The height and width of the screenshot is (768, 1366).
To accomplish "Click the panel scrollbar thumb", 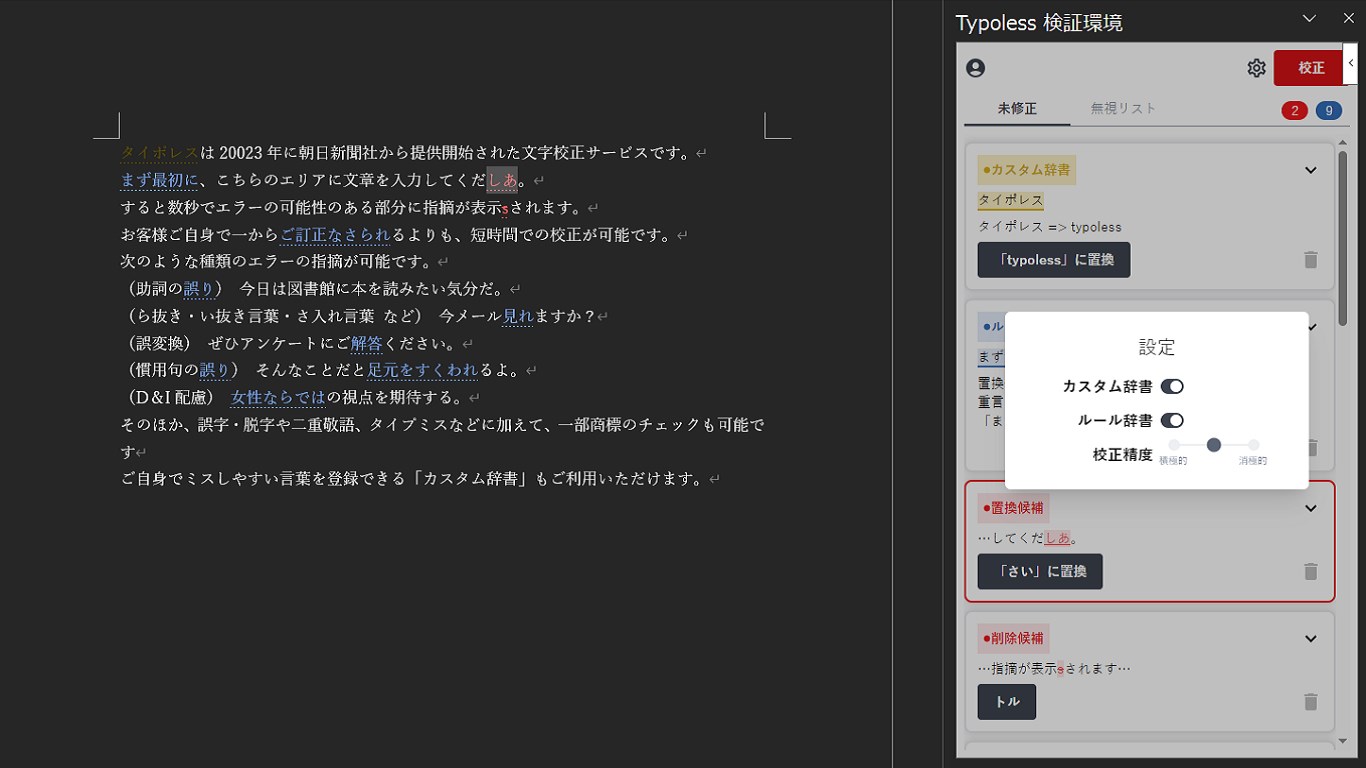I will [x=1342, y=238].
